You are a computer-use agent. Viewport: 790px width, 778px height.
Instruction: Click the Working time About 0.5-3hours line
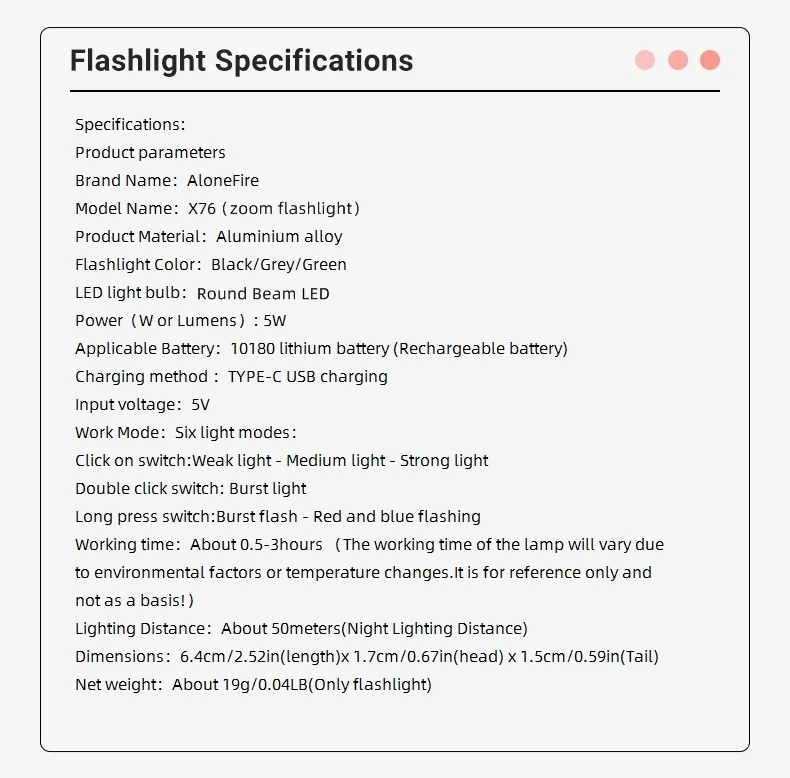(369, 545)
